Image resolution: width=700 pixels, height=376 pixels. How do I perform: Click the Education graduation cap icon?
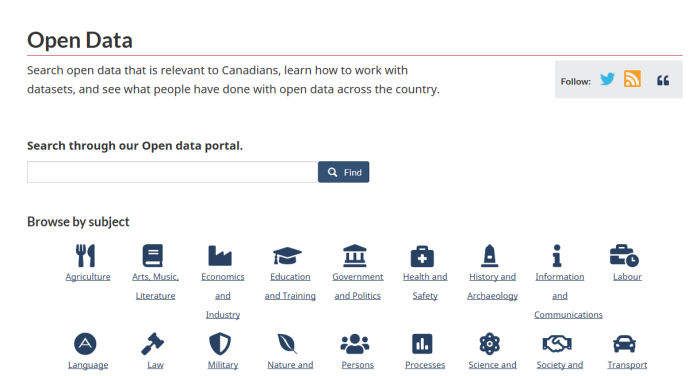click(288, 256)
